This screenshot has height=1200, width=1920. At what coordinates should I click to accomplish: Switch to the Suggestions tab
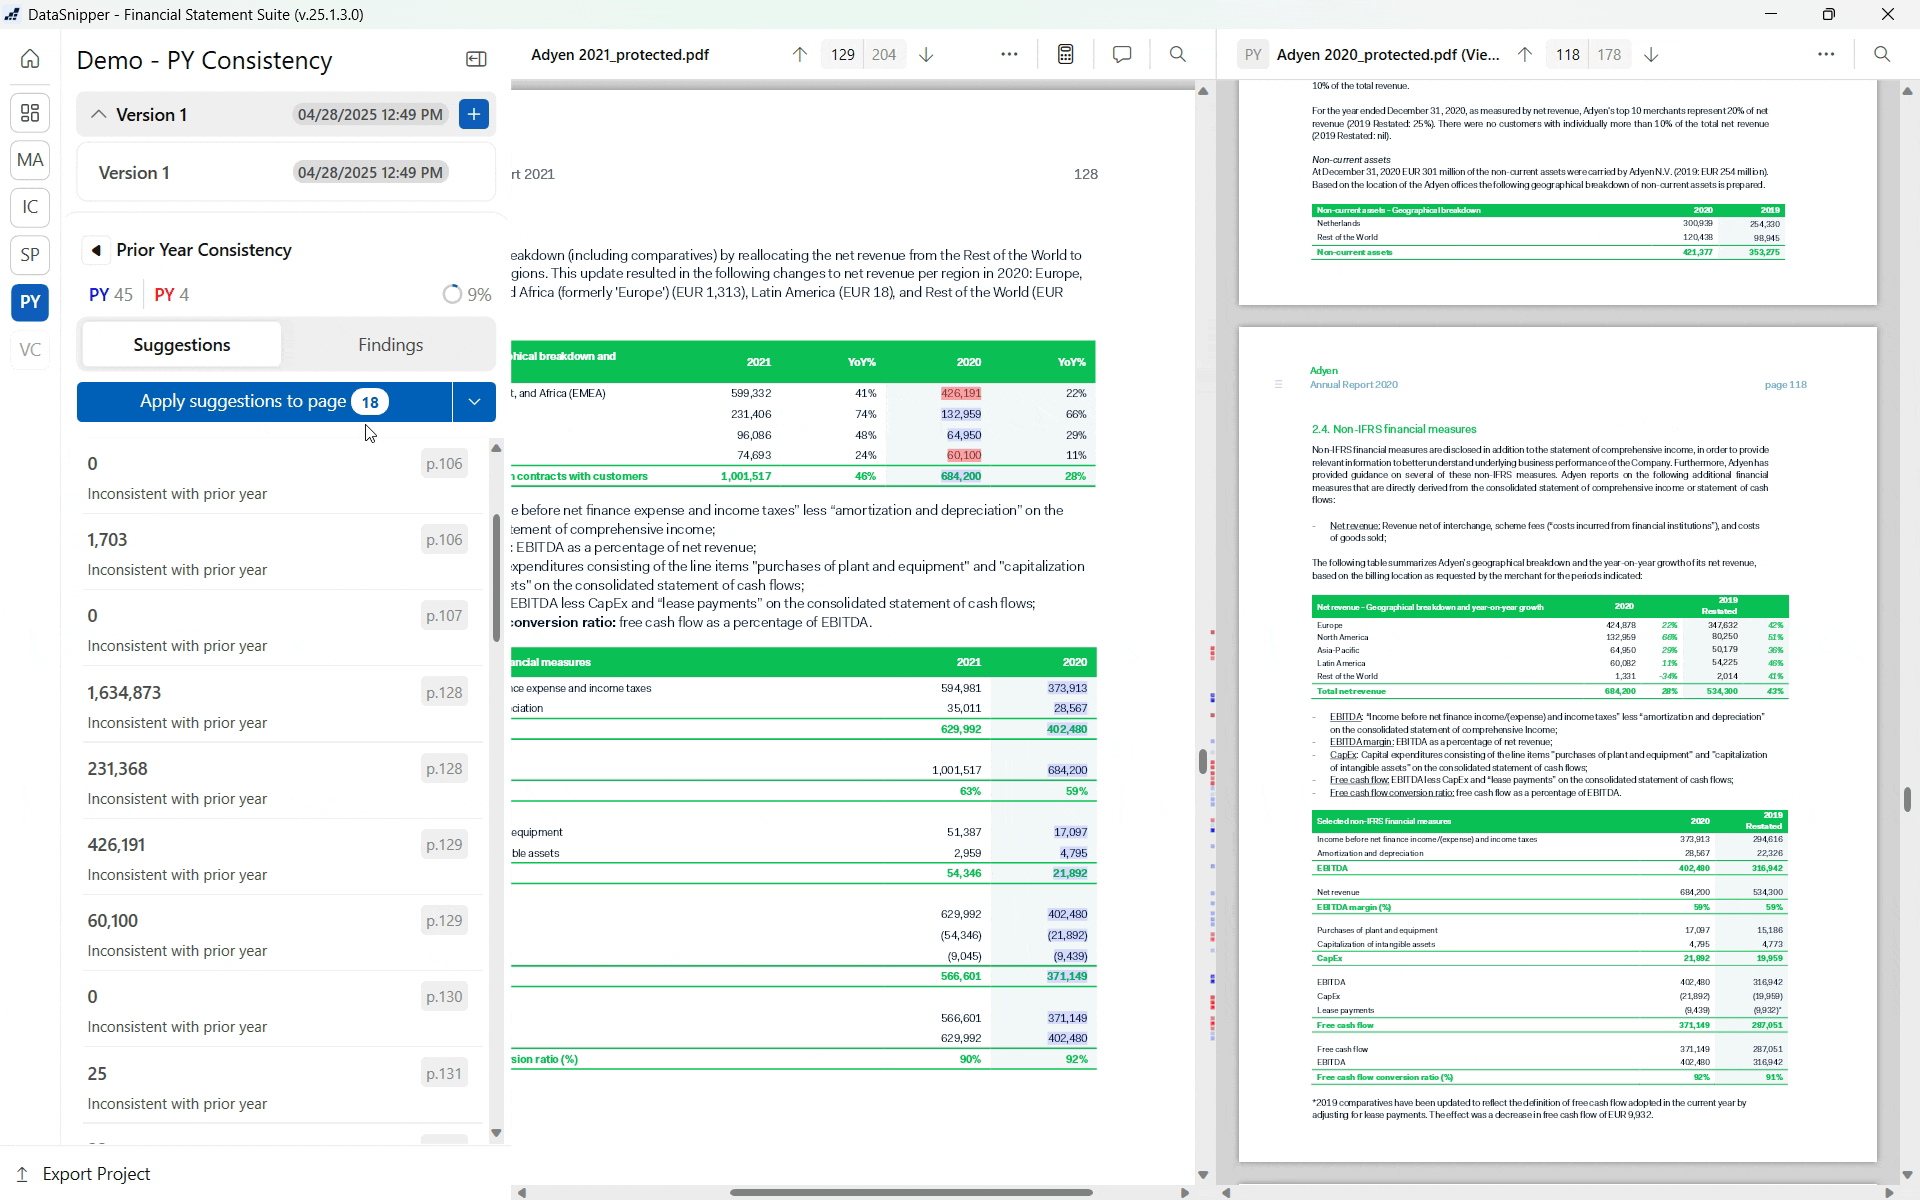(x=182, y=345)
